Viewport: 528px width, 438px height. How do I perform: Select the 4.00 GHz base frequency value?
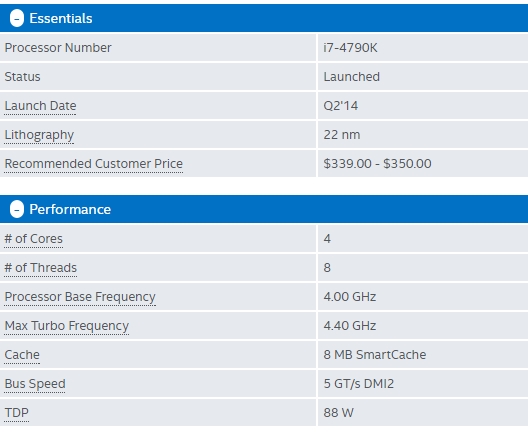coord(350,297)
